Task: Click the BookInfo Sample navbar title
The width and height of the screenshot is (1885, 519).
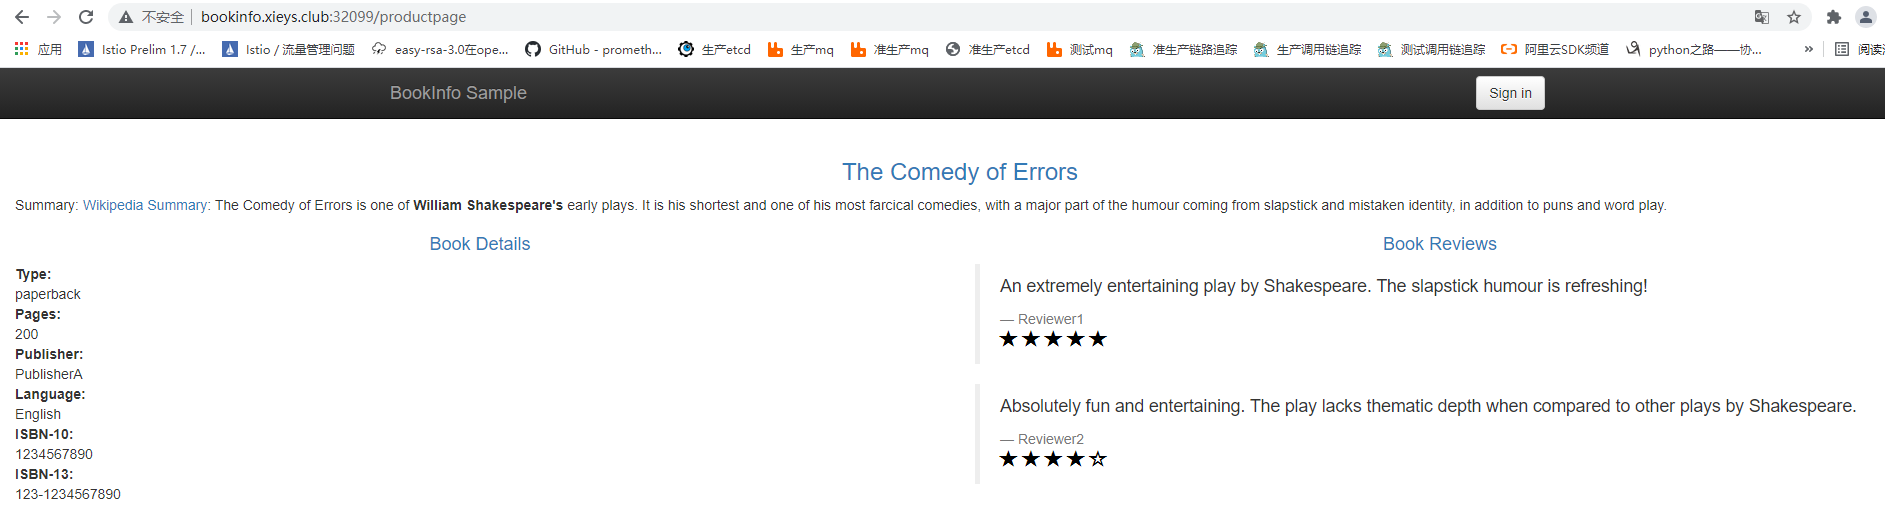Action: tap(458, 93)
